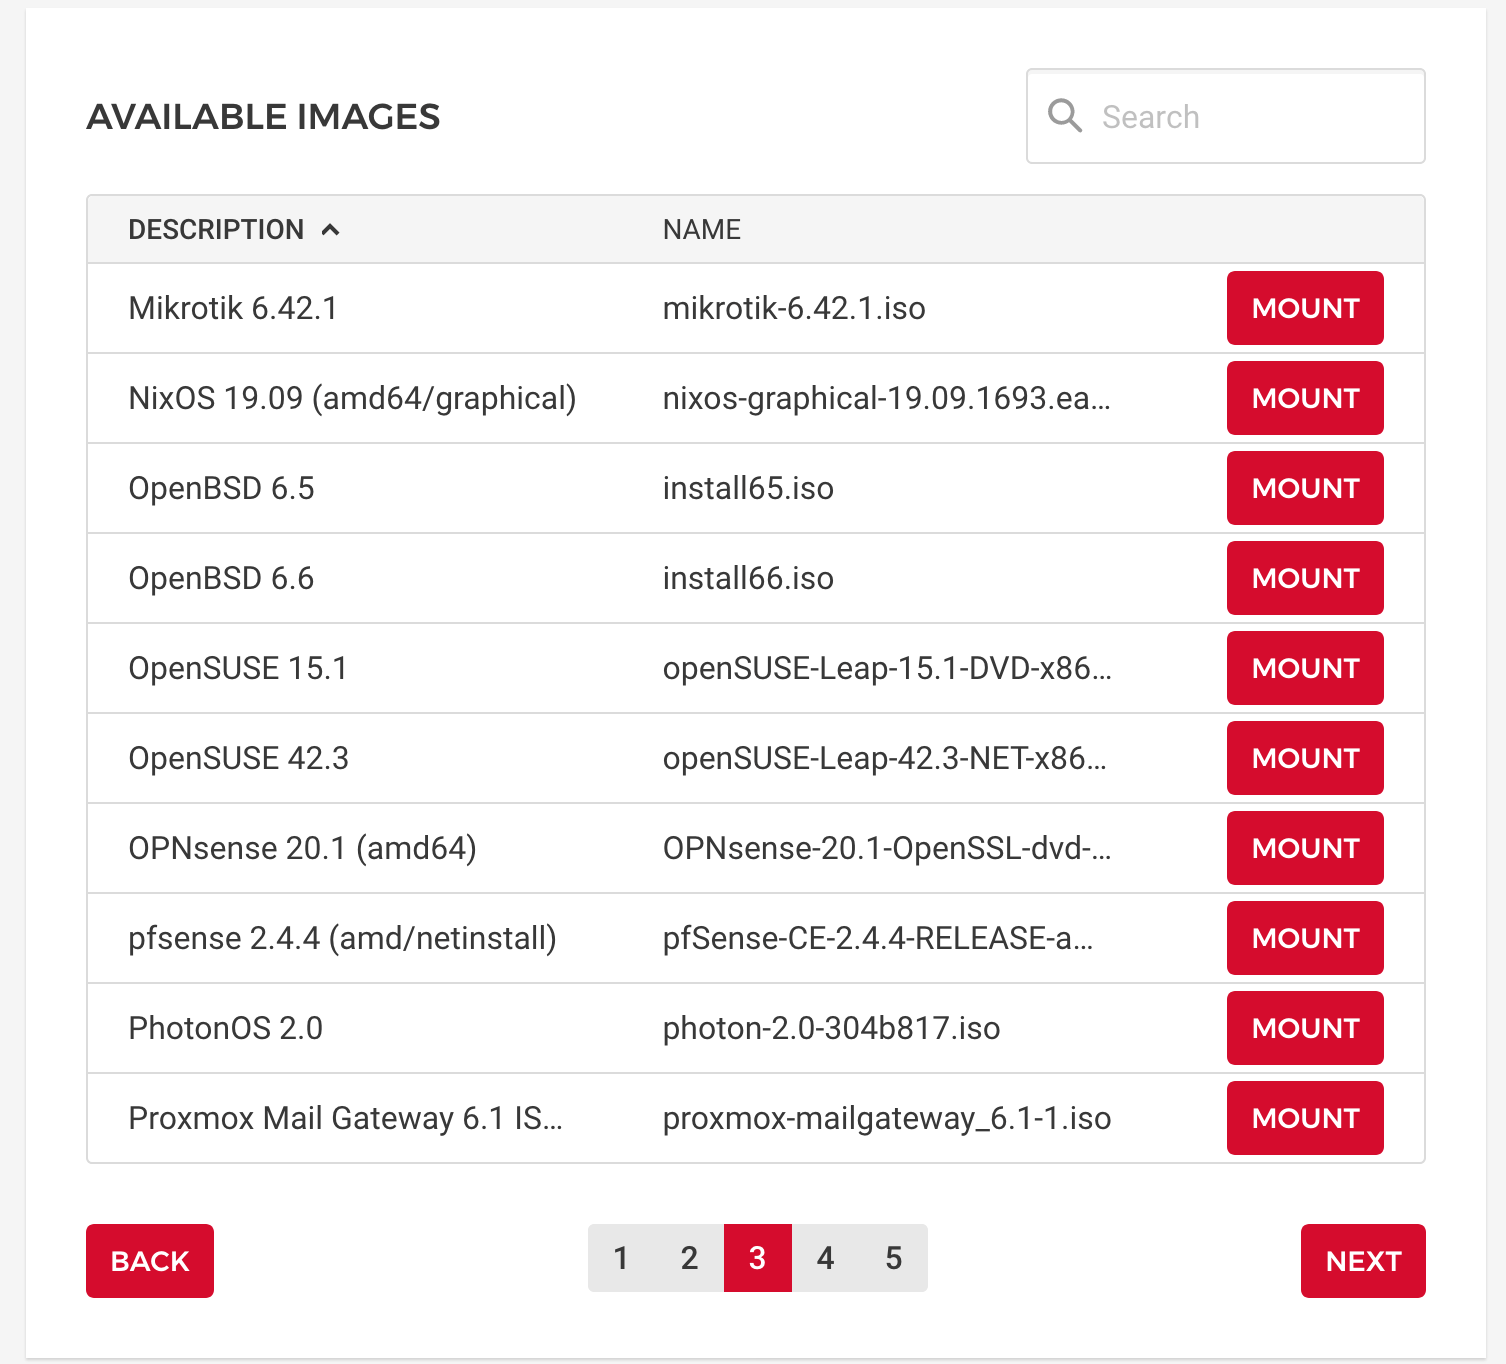The image size is (1506, 1364).
Task: Sort by the DESCRIPTION column header
Action: (216, 230)
